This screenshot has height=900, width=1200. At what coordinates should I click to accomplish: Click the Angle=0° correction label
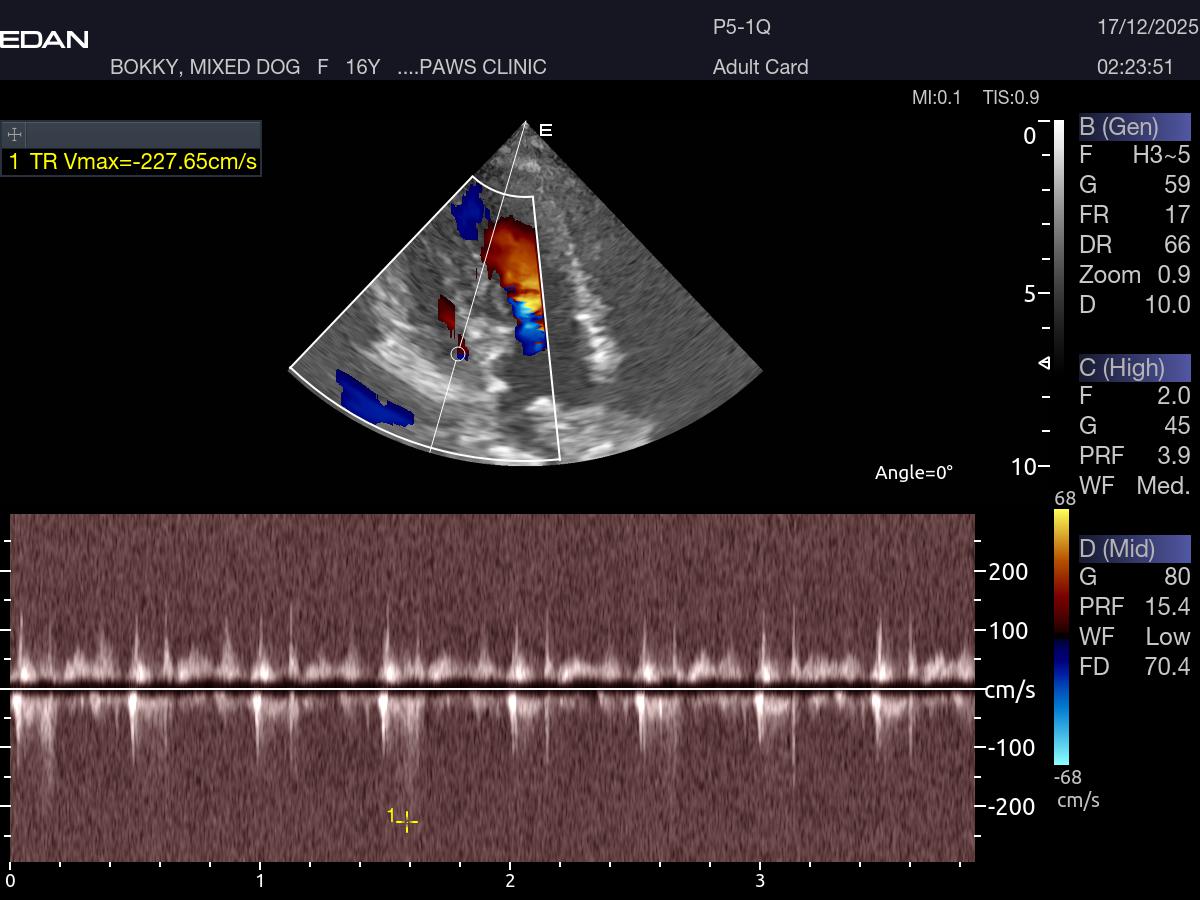pos(913,472)
